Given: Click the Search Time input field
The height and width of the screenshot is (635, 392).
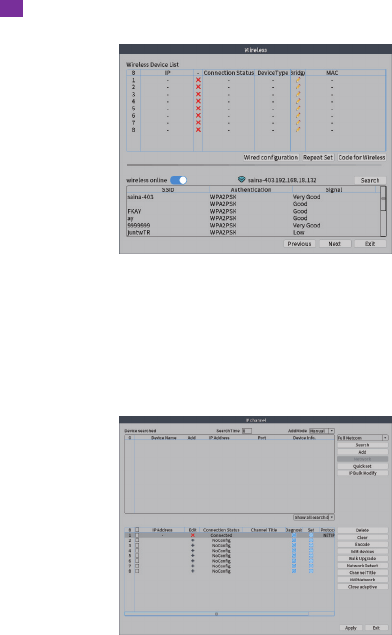Looking at the screenshot, I should pyautogui.click(x=247, y=431).
